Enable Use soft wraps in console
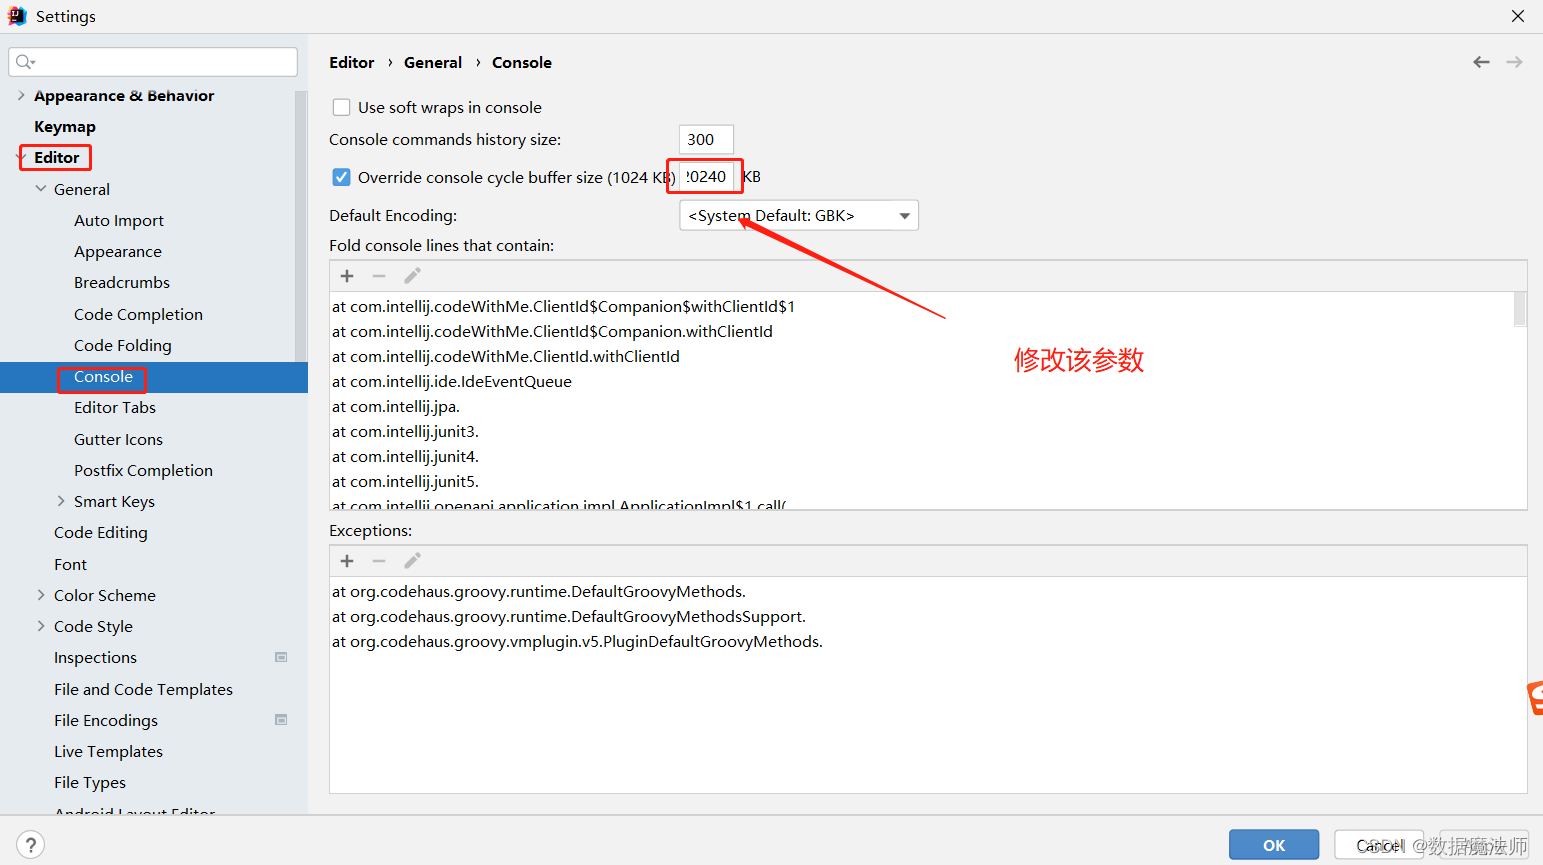1543x865 pixels. 341,107
